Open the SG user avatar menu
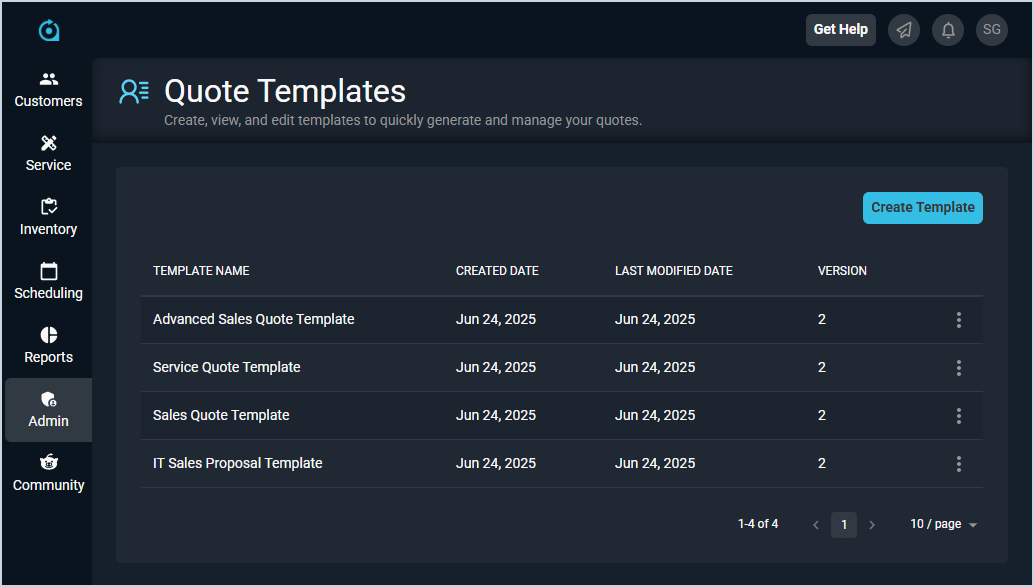The height and width of the screenshot is (587, 1034). (x=992, y=30)
